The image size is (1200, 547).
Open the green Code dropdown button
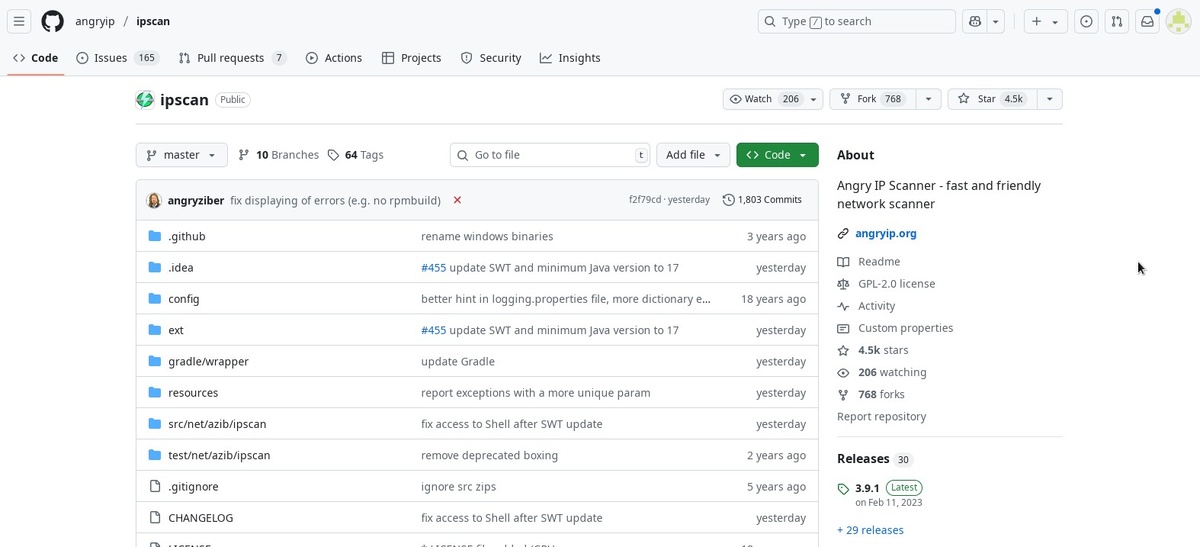[777, 155]
